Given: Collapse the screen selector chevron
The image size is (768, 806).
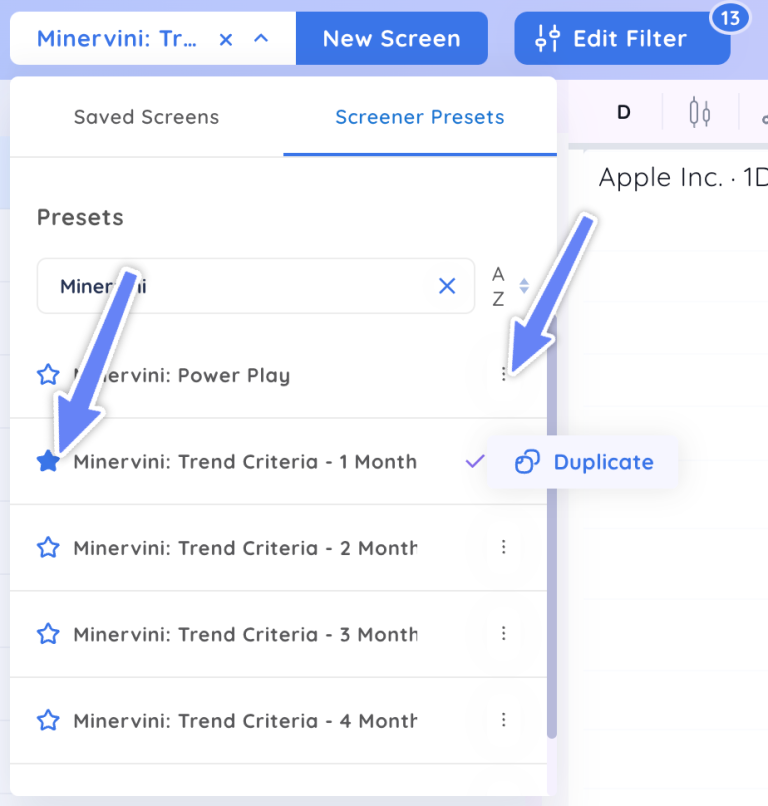Looking at the screenshot, I should [261, 39].
